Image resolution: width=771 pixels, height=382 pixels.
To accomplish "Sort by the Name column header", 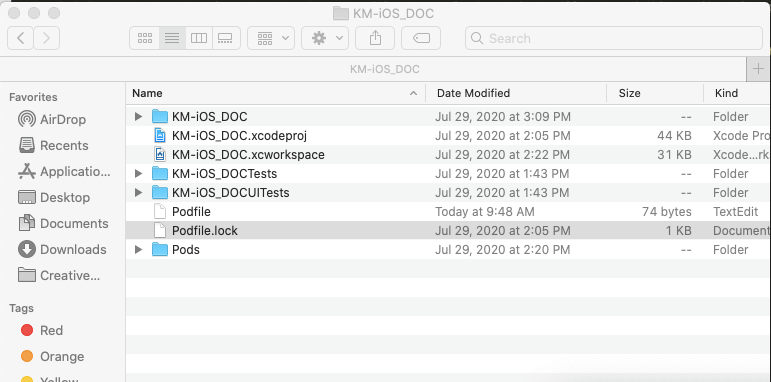I will [275, 93].
